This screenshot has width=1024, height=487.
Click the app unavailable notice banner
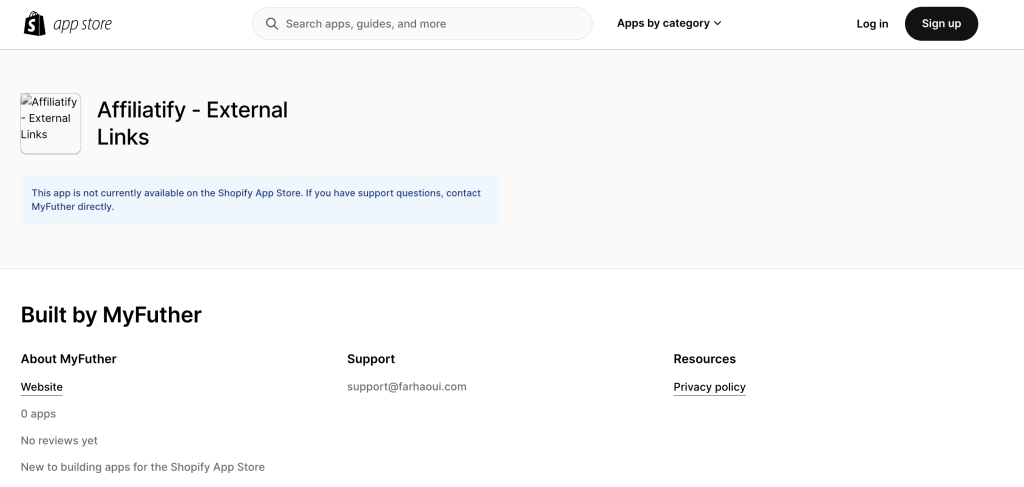coord(260,200)
